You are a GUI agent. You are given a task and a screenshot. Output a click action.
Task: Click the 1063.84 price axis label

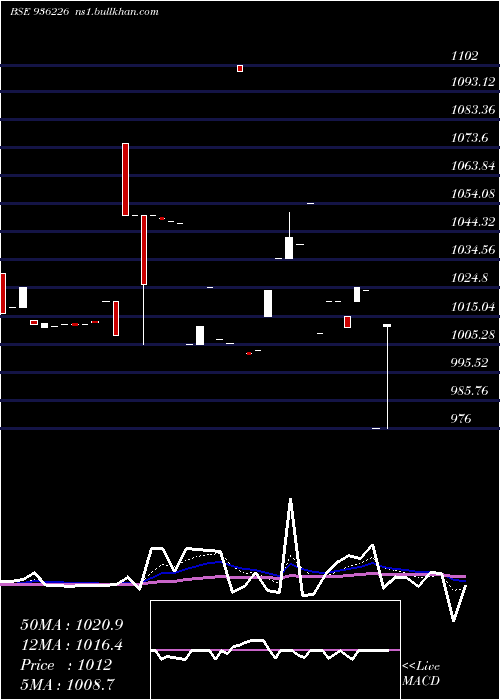click(473, 166)
